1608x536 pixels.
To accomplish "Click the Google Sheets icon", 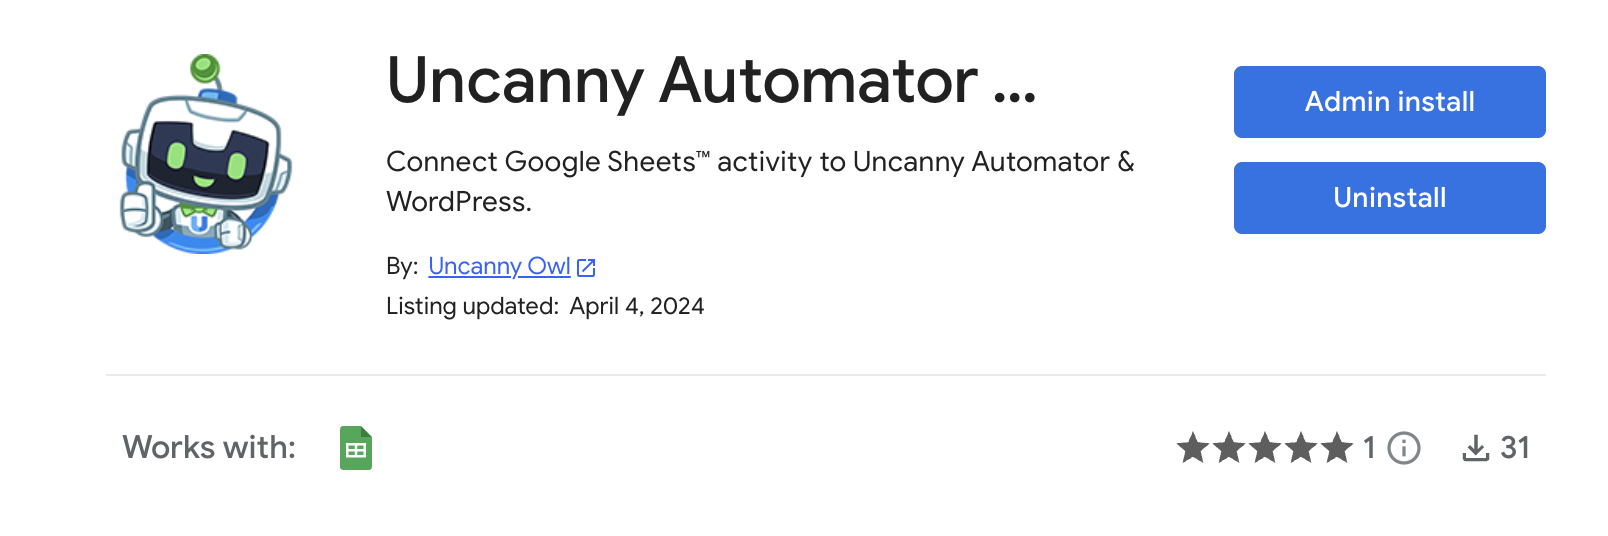I will [356, 448].
